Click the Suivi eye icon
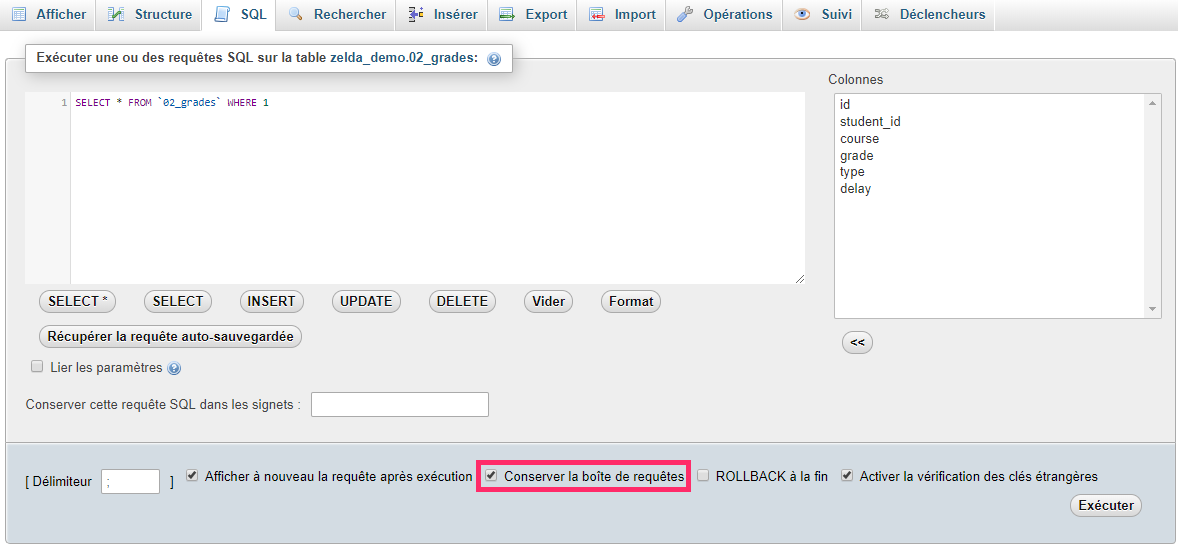 coord(802,14)
